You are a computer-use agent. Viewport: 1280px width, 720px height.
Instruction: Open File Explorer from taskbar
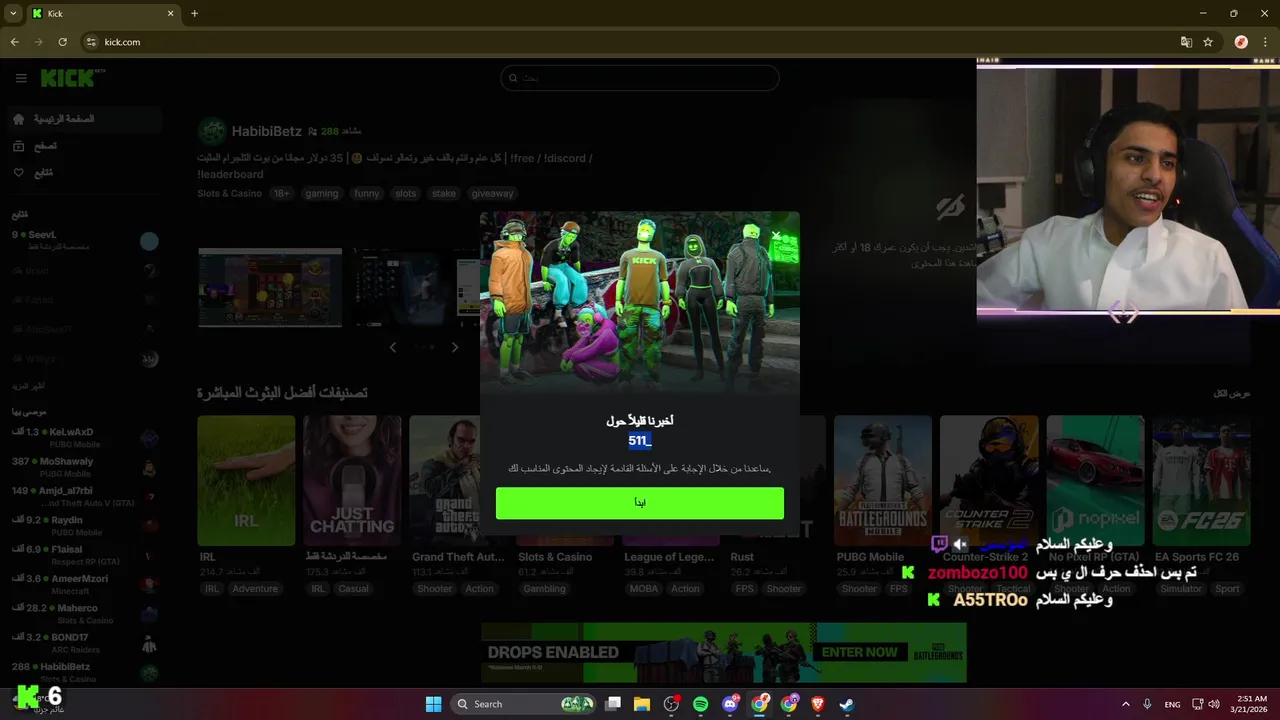tap(642, 704)
